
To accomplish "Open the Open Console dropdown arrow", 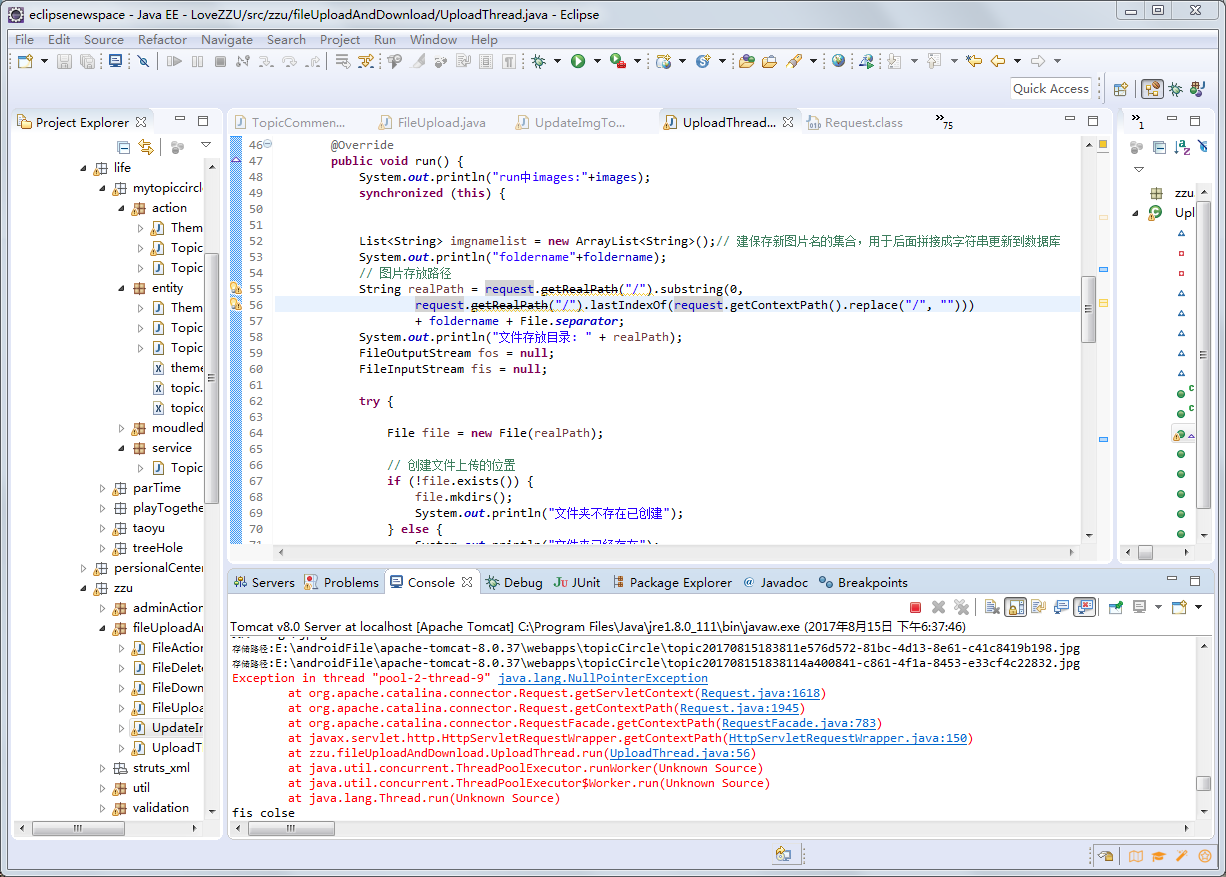I will click(x=1198, y=607).
